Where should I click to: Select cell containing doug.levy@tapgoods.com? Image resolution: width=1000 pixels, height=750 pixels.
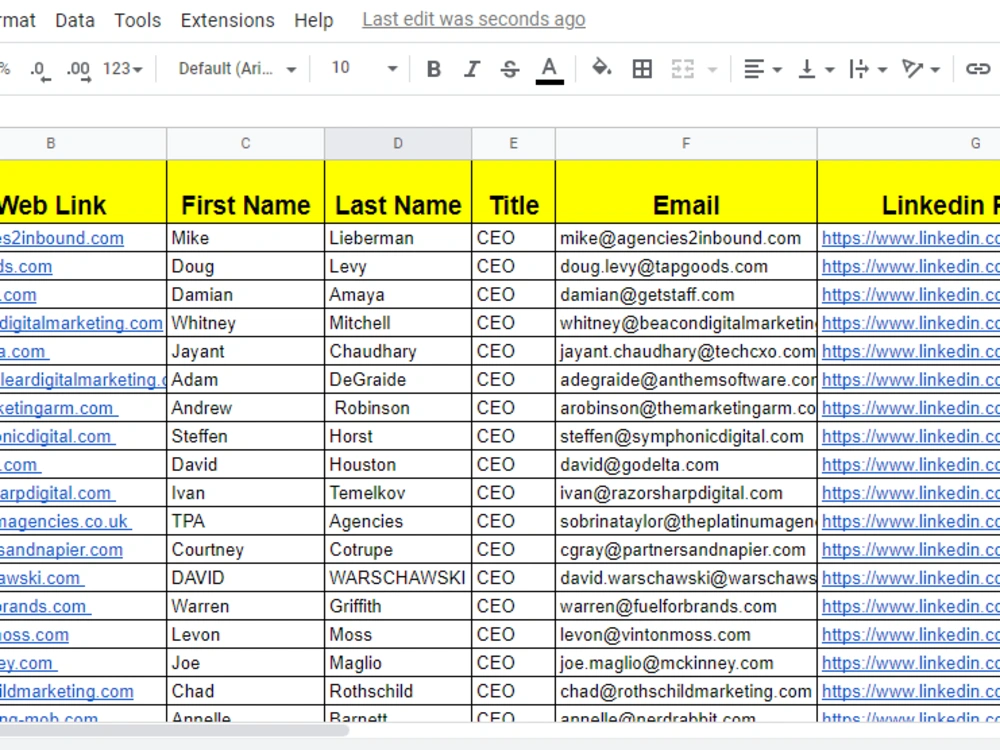[x=686, y=267]
